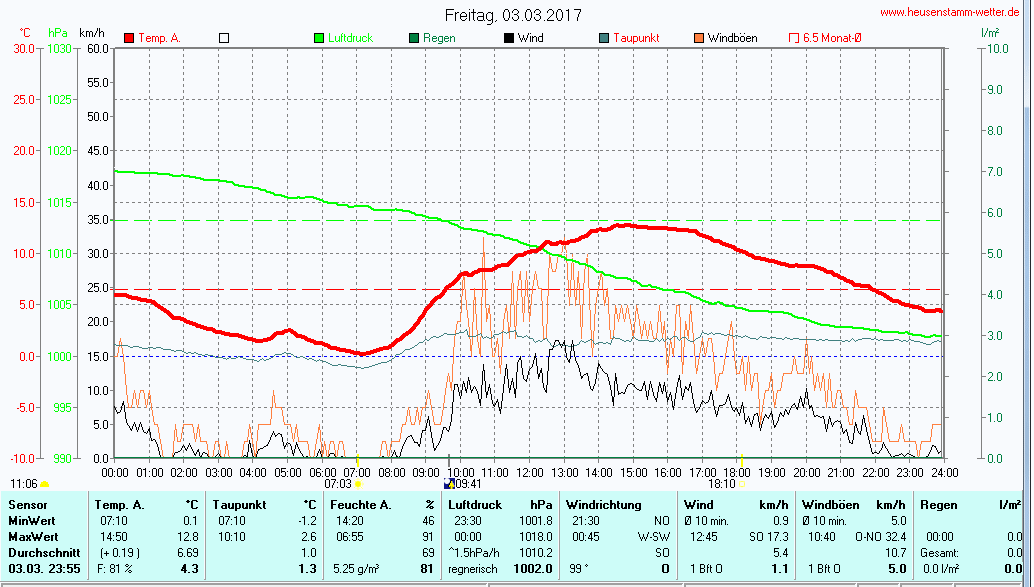Viewport: 1034px width, 587px height.
Task: Click the sunrise marker at 07:03
Action: pyautogui.click(x=358, y=484)
